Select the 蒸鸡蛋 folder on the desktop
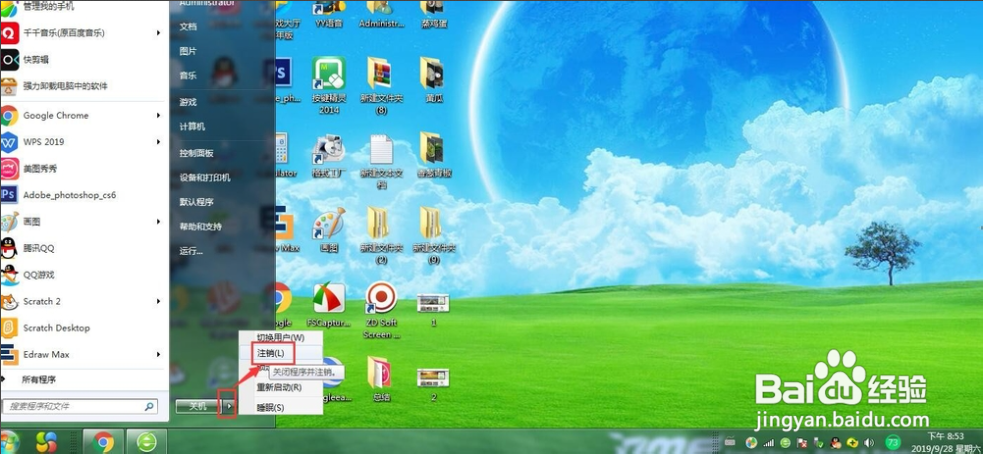 point(432,15)
